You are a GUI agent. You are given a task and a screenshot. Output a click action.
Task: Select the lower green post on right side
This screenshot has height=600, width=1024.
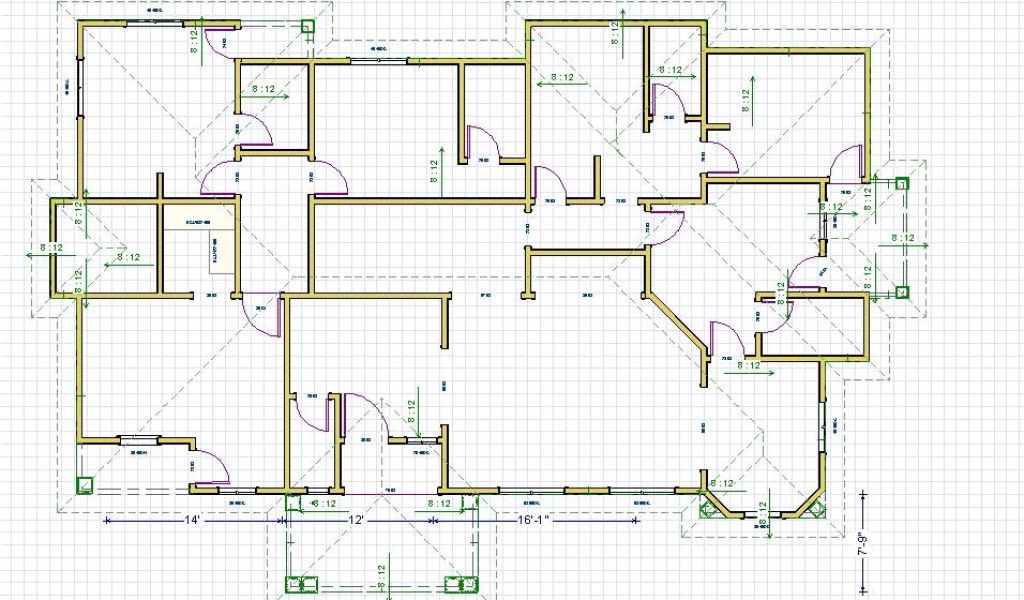click(x=901, y=292)
